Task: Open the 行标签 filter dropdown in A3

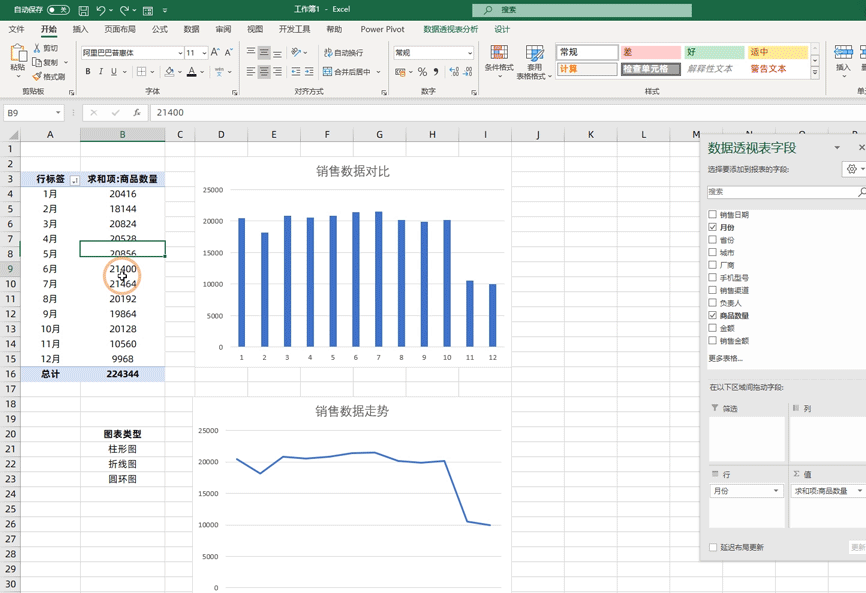Action: tap(74, 180)
